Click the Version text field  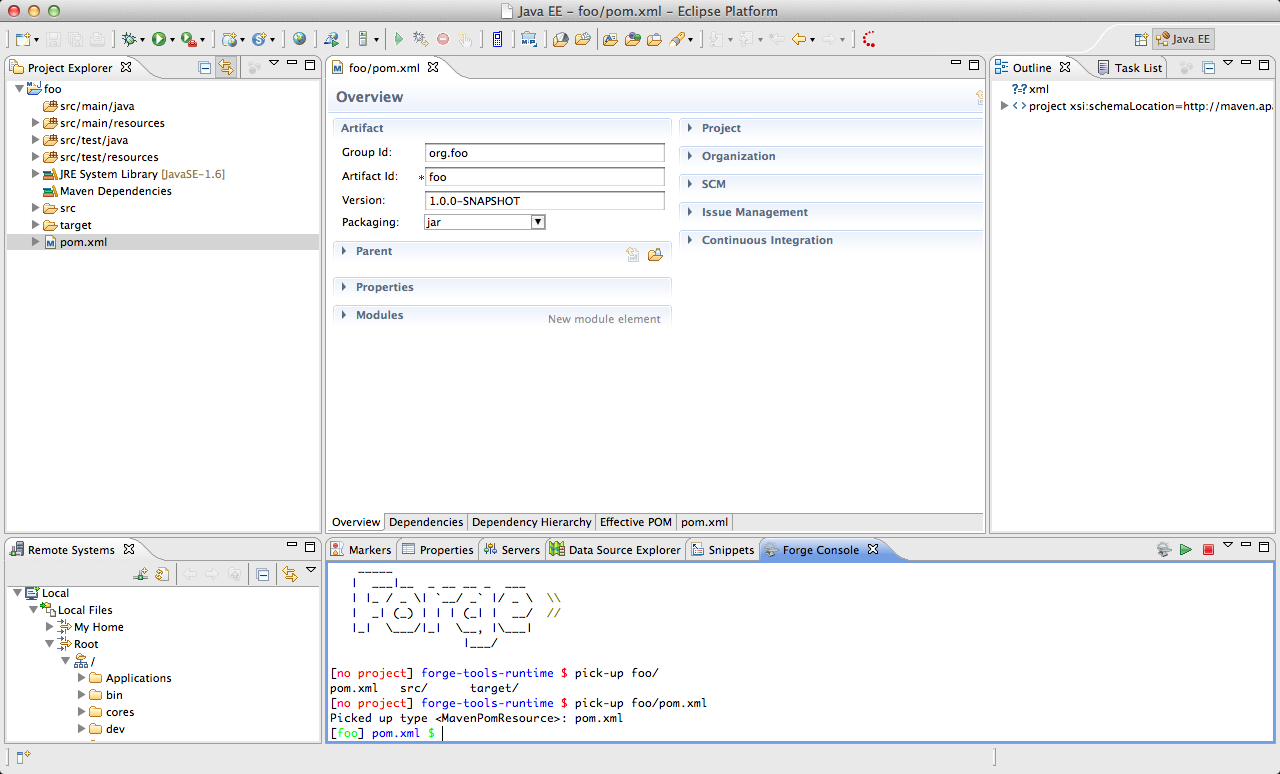(544, 201)
